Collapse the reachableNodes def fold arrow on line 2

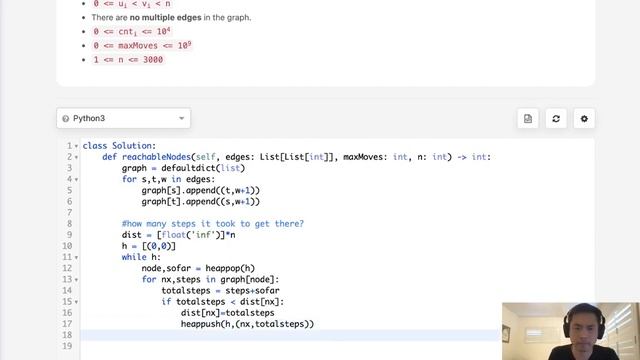(76, 157)
